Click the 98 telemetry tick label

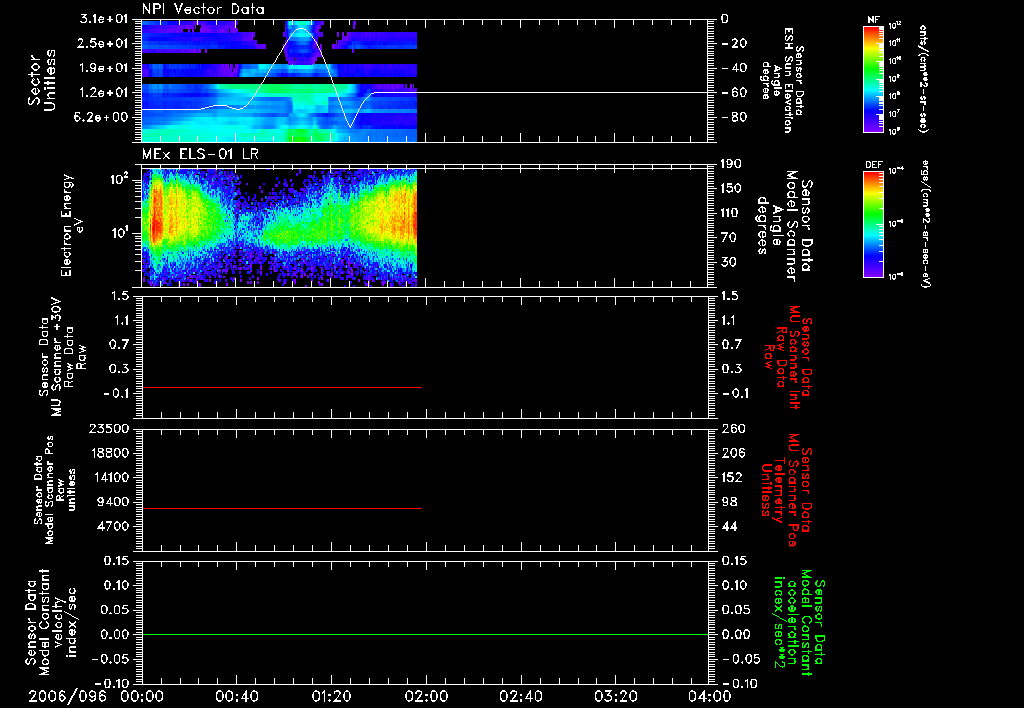pyautogui.click(x=729, y=502)
